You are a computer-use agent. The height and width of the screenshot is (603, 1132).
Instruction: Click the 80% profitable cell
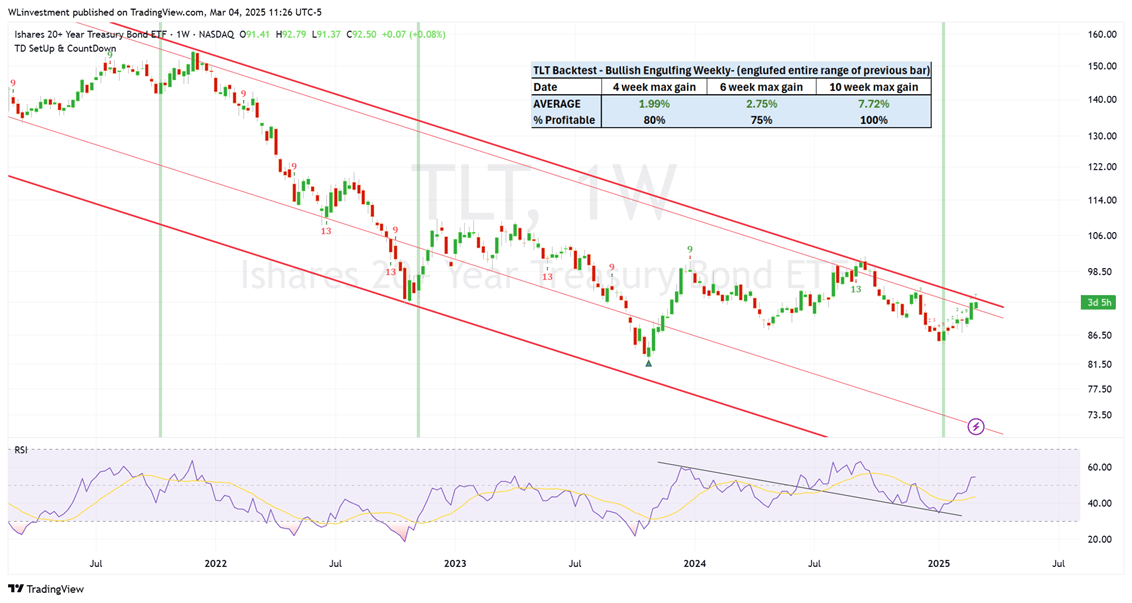point(654,120)
